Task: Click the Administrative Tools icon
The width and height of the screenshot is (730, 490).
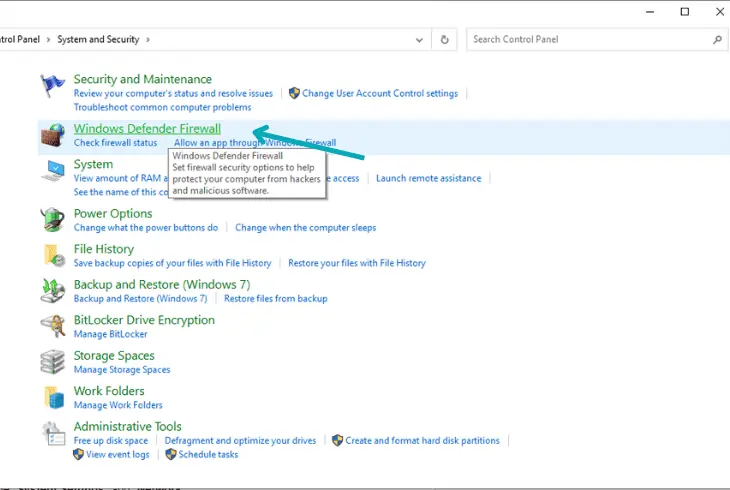Action: tap(53, 433)
